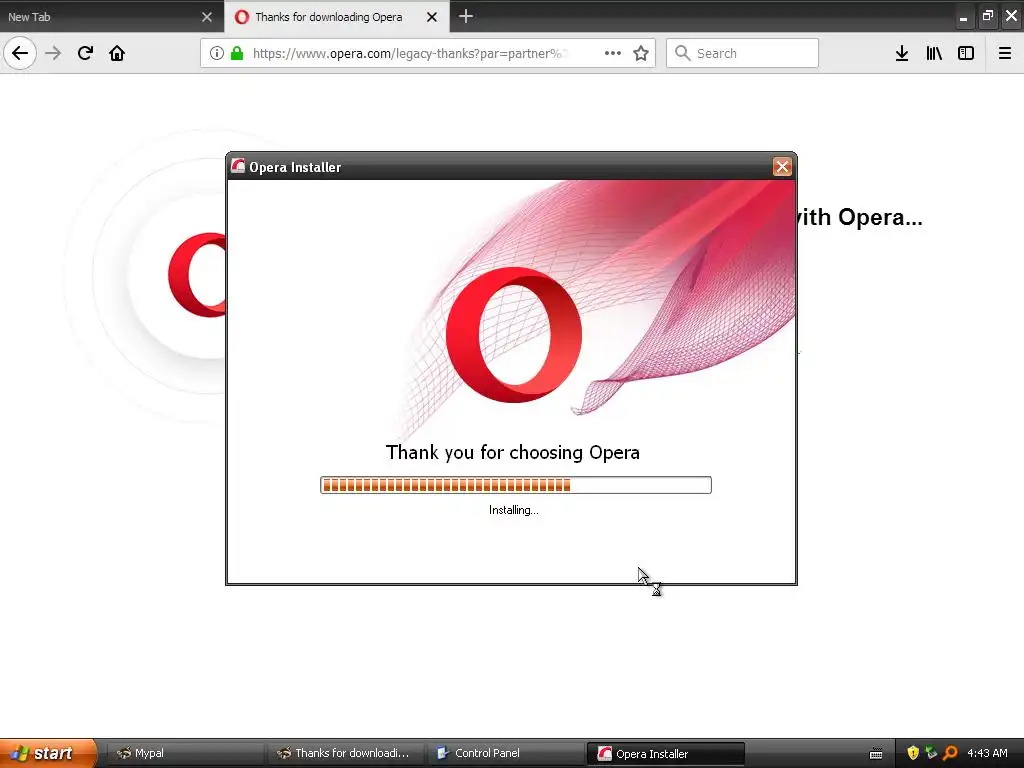This screenshot has width=1024, height=768.
Task: Click the 4:43 AM system clock
Action: (987, 753)
